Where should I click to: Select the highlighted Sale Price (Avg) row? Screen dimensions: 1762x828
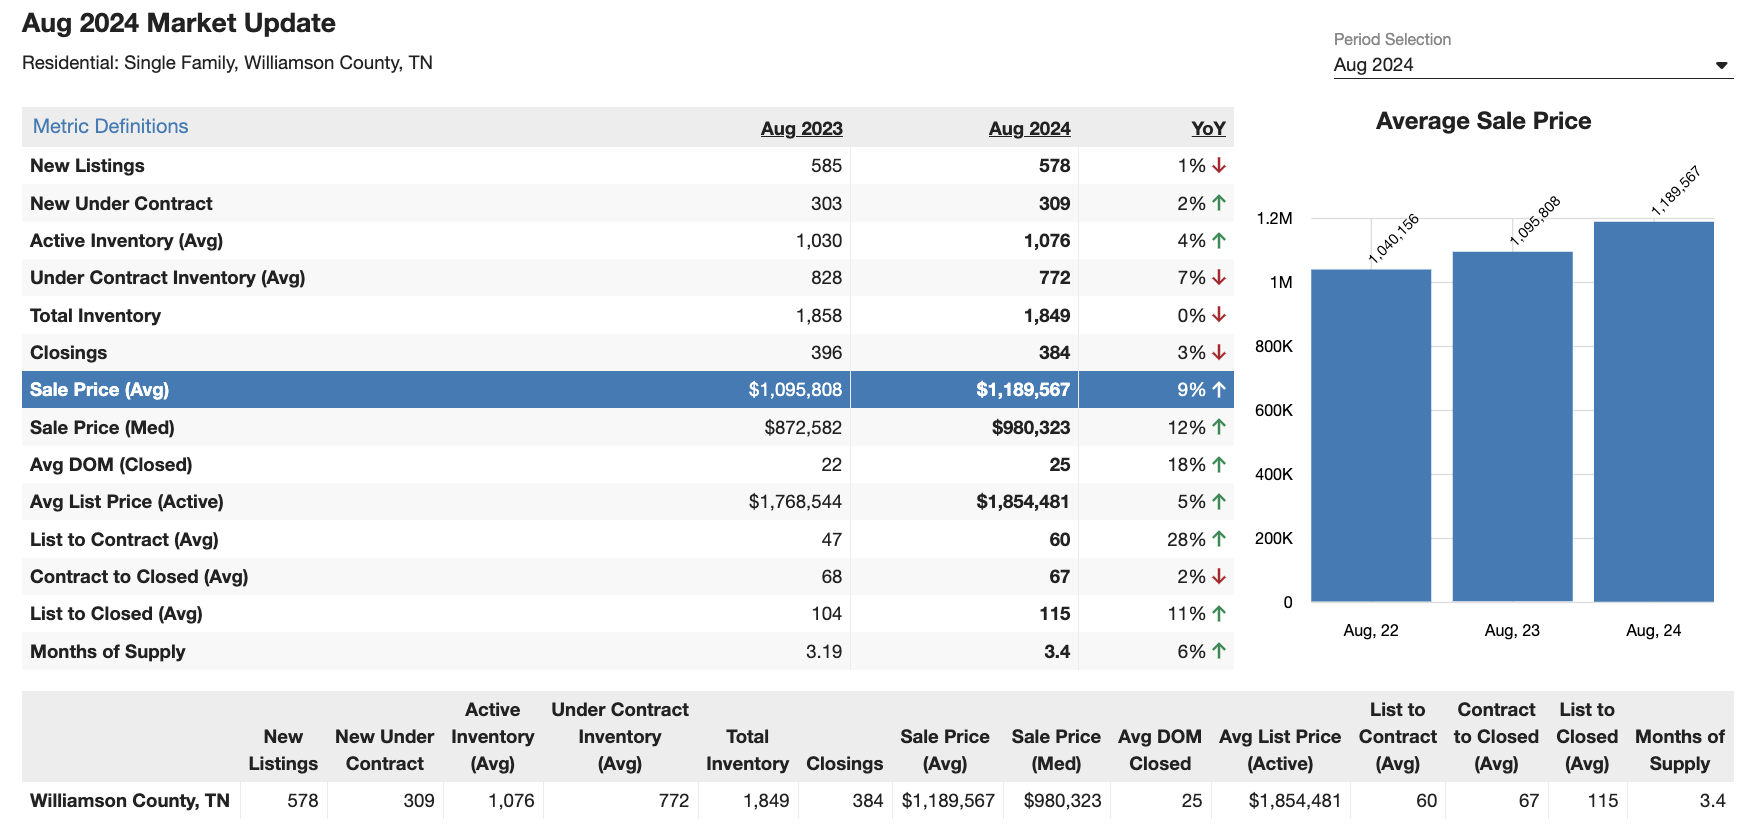tap(628, 390)
